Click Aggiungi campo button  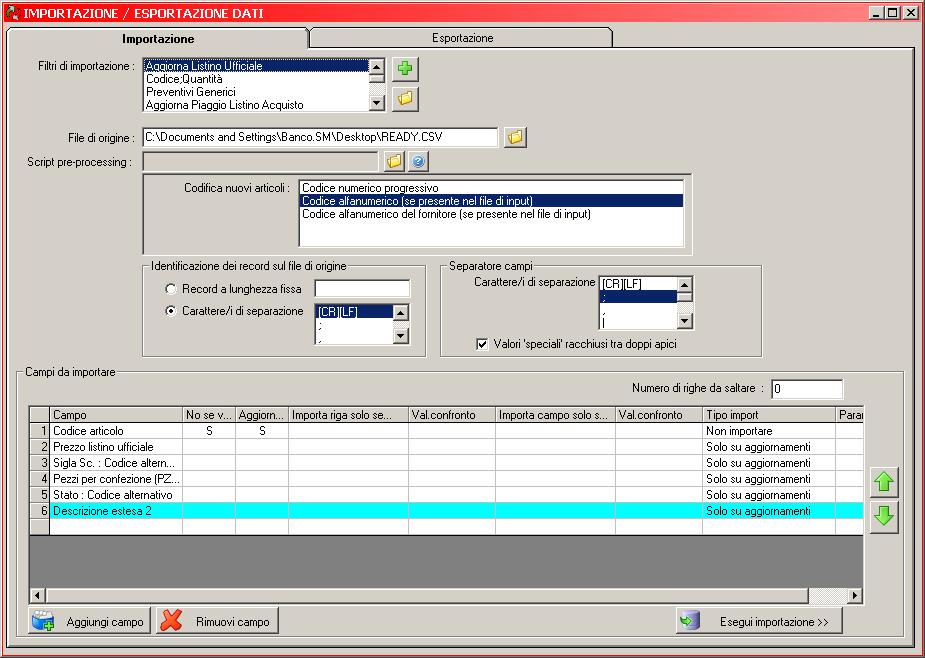click(90, 621)
